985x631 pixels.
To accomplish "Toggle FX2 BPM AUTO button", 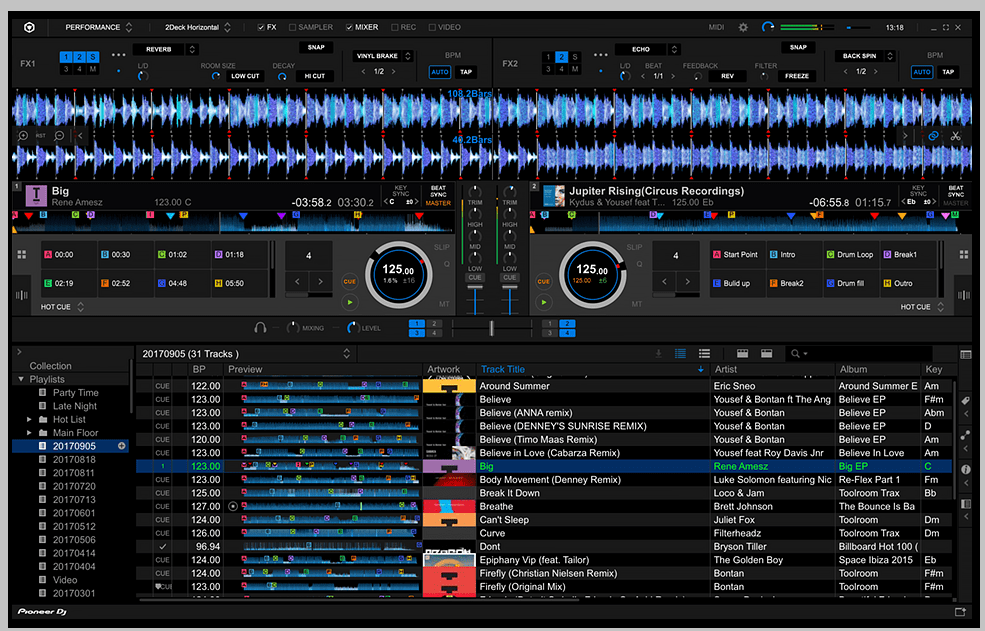I will tap(922, 72).
